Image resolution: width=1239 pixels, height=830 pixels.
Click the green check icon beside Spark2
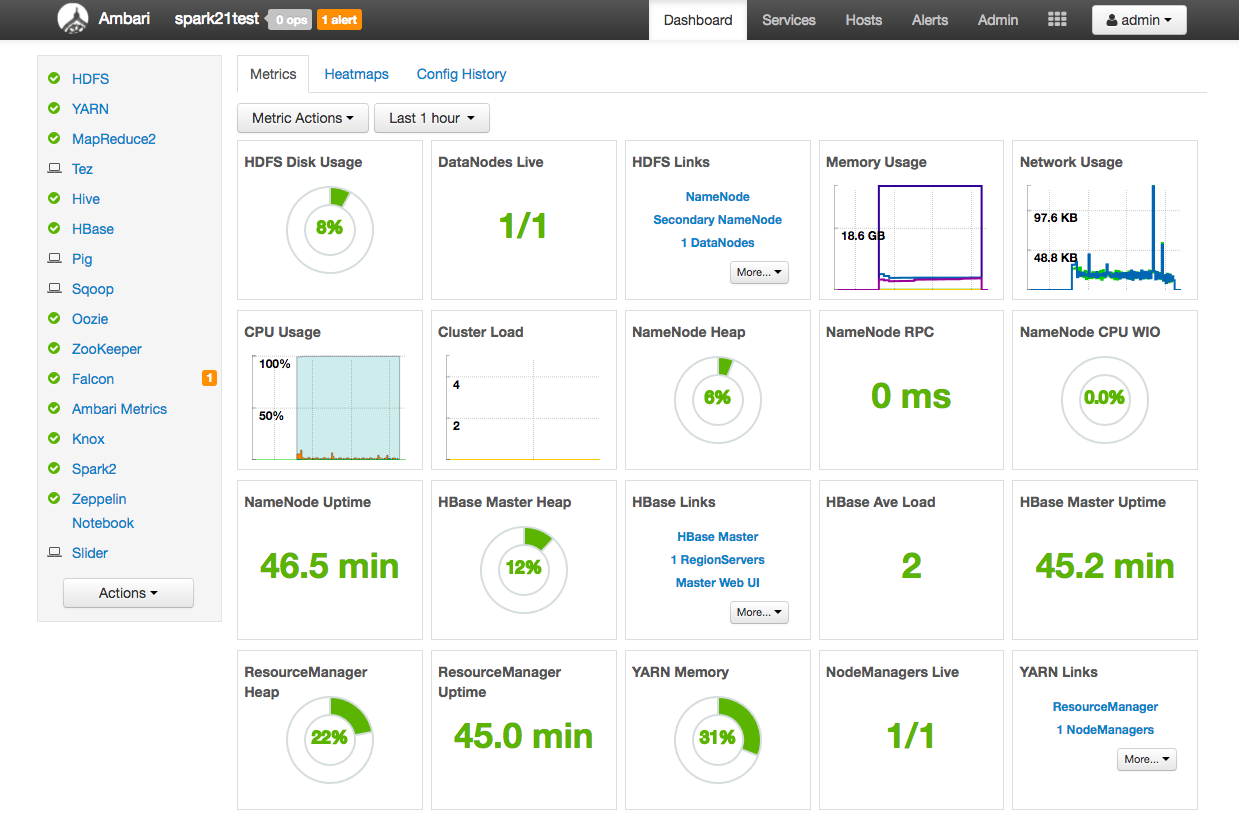point(54,468)
